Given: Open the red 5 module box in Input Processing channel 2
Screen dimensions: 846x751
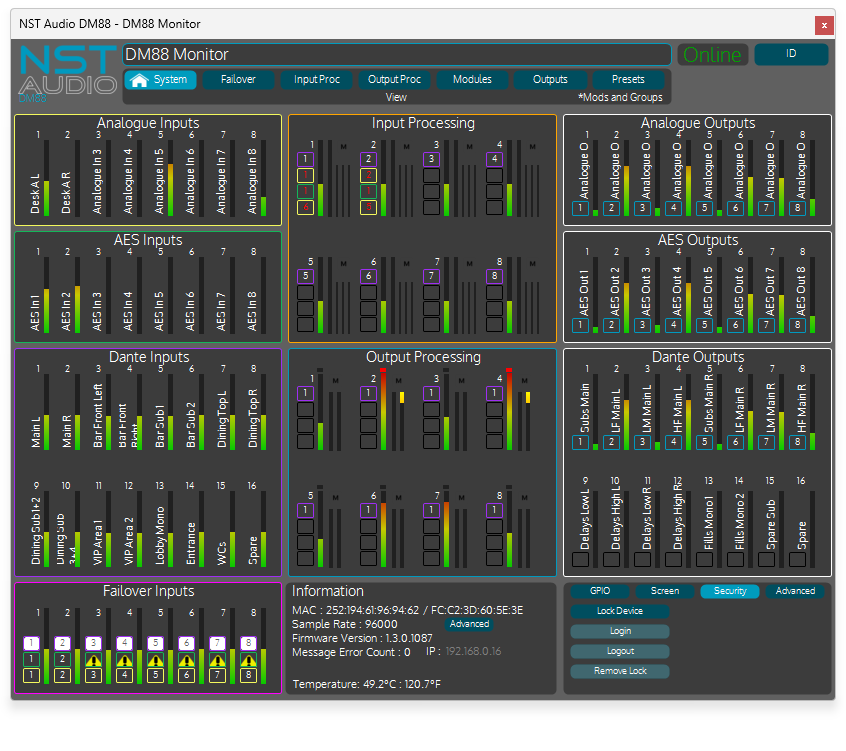Looking at the screenshot, I should click(x=369, y=207).
